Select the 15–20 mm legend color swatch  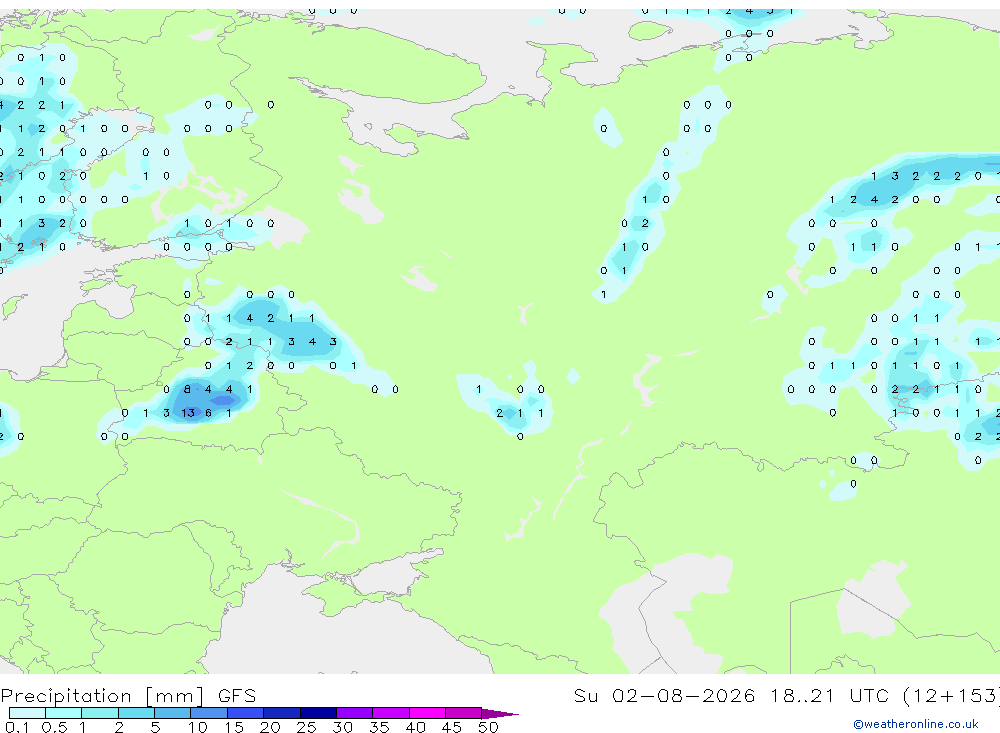click(x=246, y=713)
